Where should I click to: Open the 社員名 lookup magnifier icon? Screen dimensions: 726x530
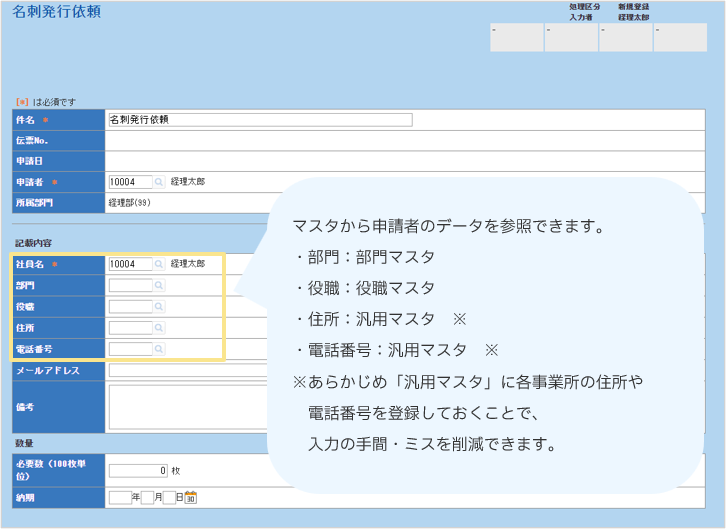coord(159,264)
